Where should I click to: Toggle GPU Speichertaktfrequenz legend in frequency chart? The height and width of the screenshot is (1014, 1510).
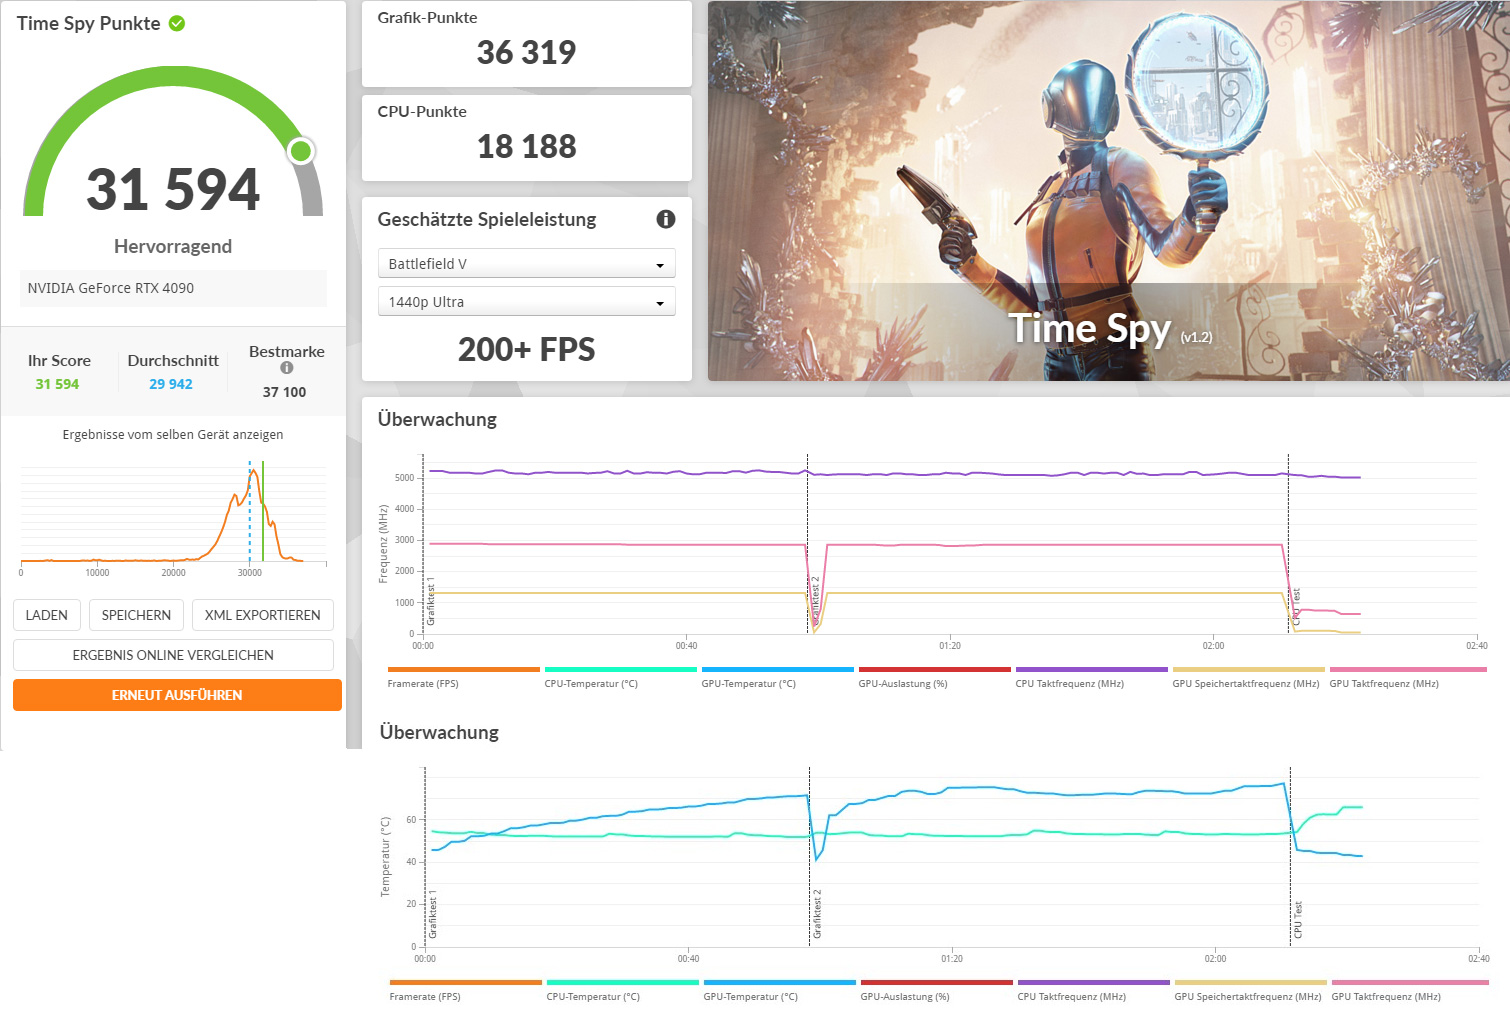pyautogui.click(x=1248, y=677)
